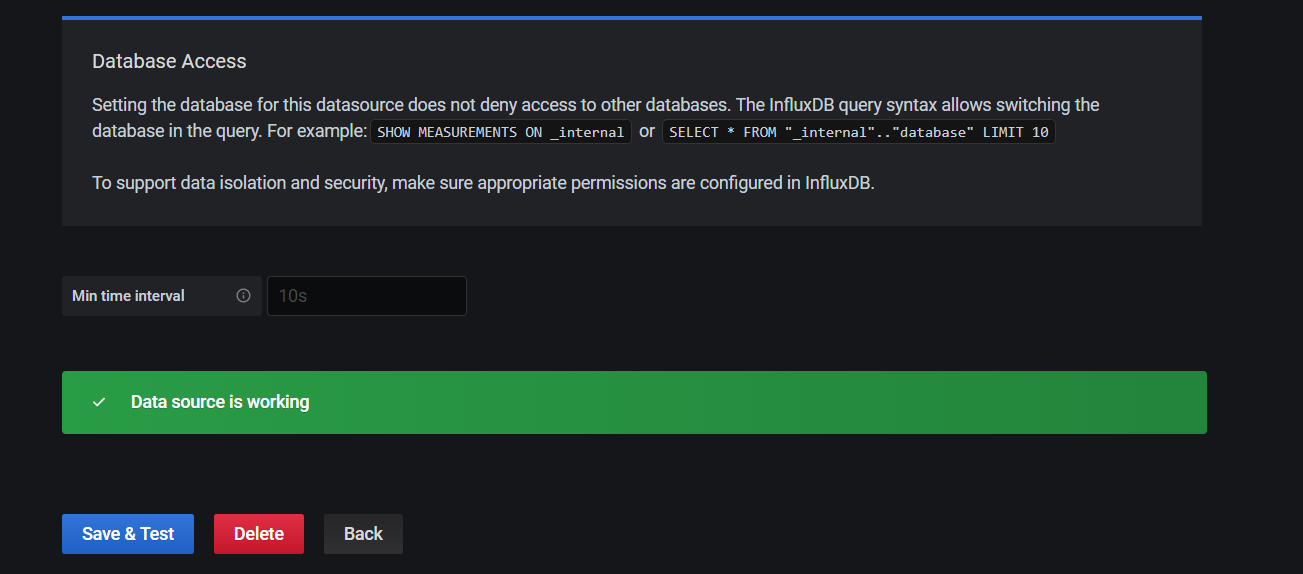Click the '_internal' text in first code snippet

pyautogui.click(x=586, y=132)
